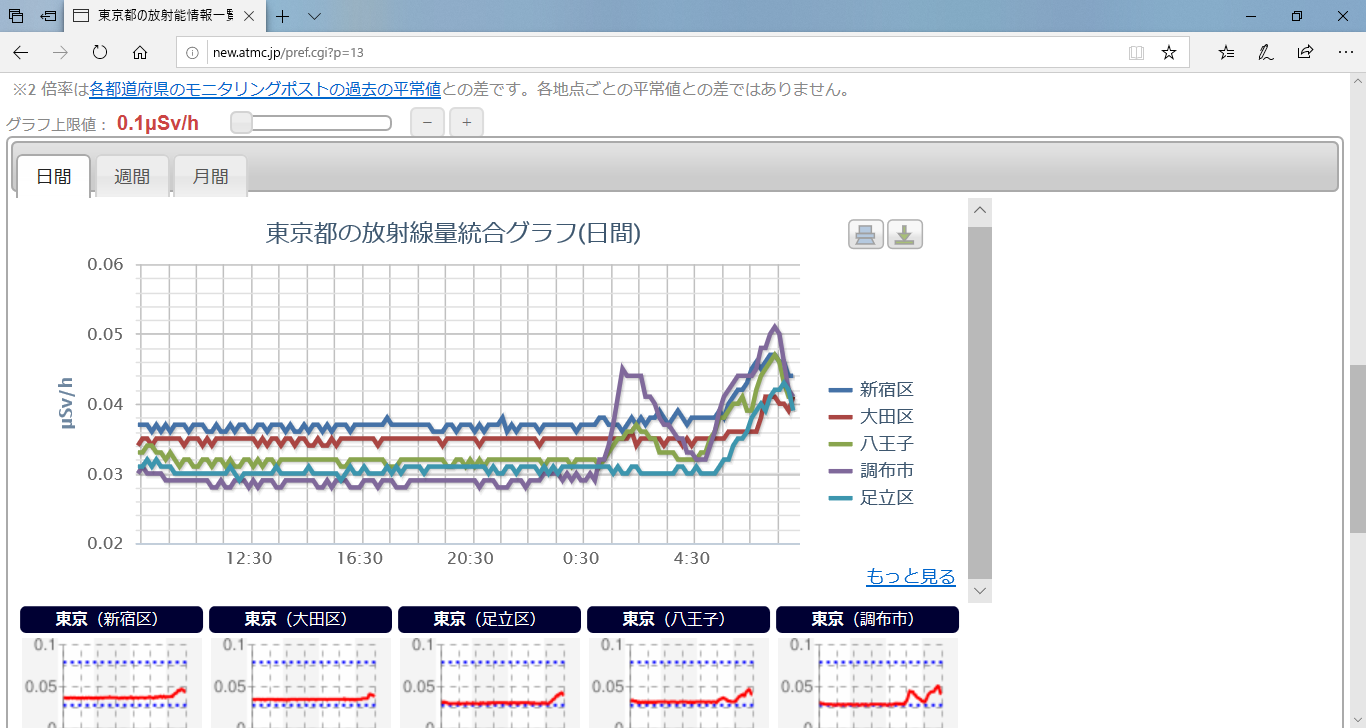Open reading view icon in address bar

coord(1136,52)
